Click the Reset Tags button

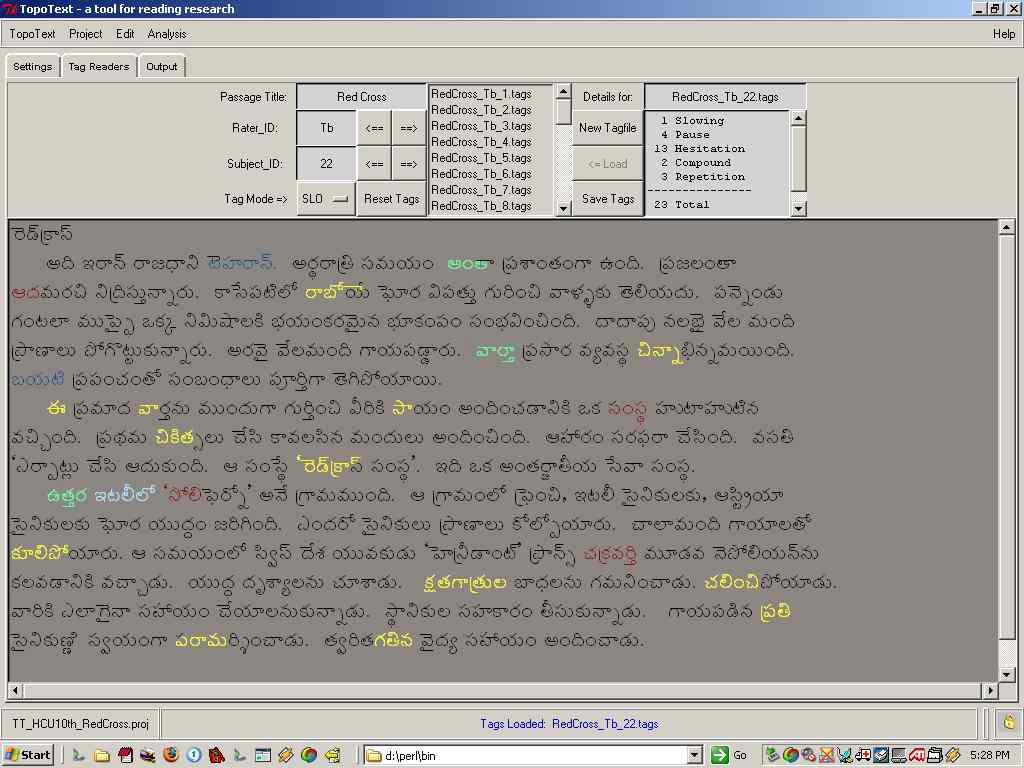pyautogui.click(x=391, y=199)
